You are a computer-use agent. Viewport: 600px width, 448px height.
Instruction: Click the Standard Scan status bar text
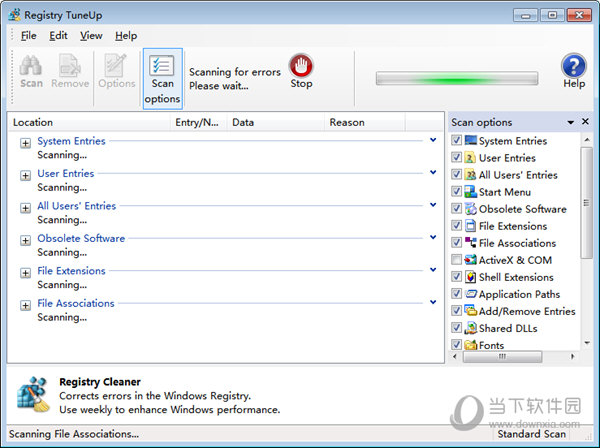point(532,434)
